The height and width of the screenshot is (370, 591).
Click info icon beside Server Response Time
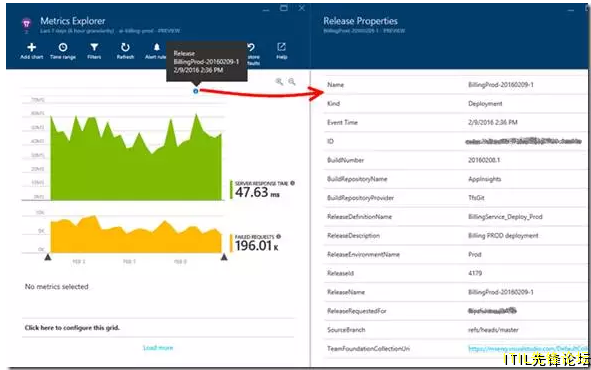pos(292,183)
